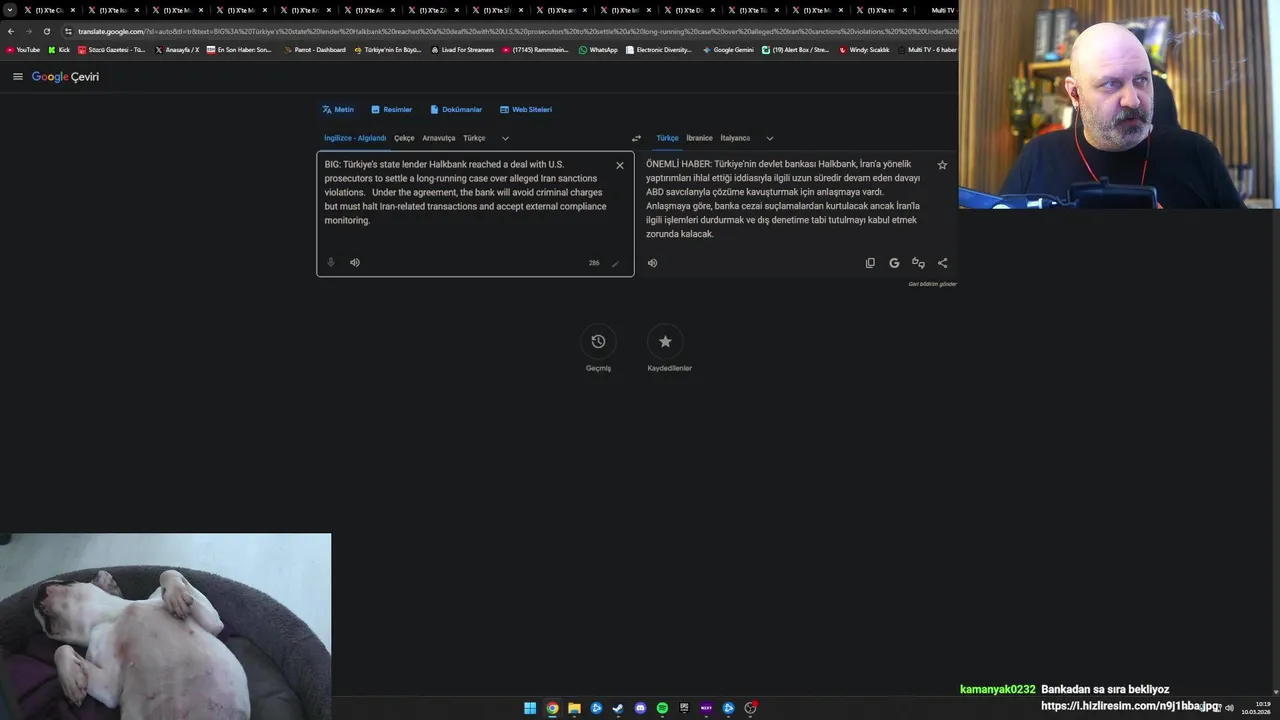Select Arnavutça as source language
This screenshot has width=1280, height=720.
click(438, 138)
